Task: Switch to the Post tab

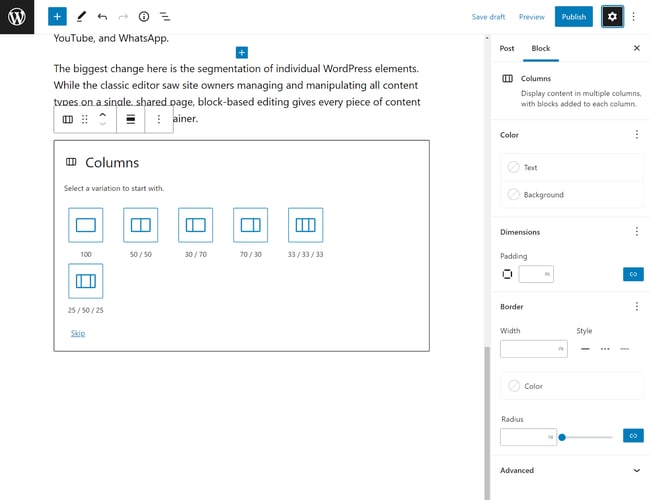Action: (507, 49)
